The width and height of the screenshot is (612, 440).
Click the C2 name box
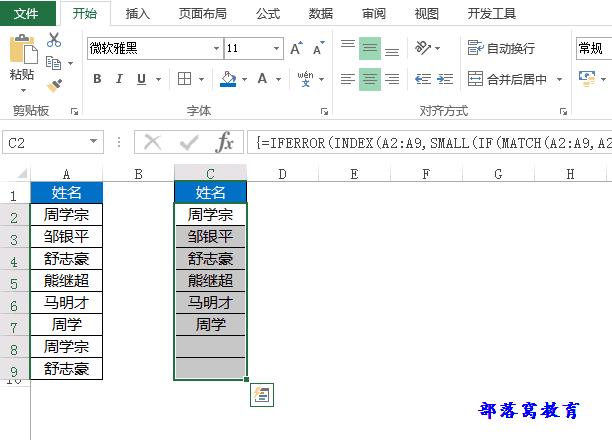point(53,142)
